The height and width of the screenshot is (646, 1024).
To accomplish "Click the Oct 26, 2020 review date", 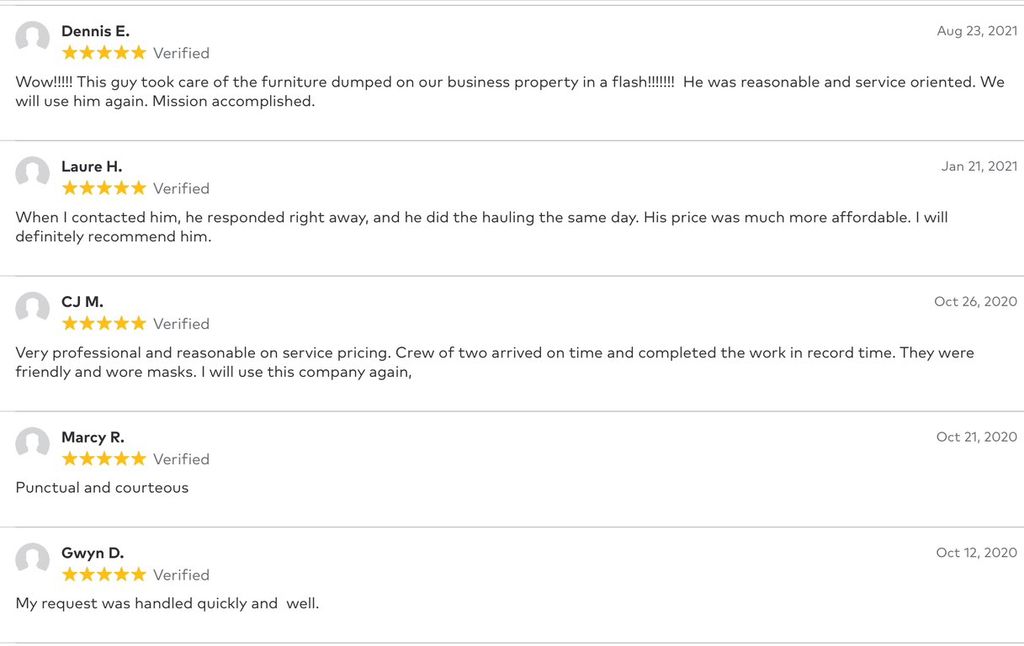I will (975, 301).
